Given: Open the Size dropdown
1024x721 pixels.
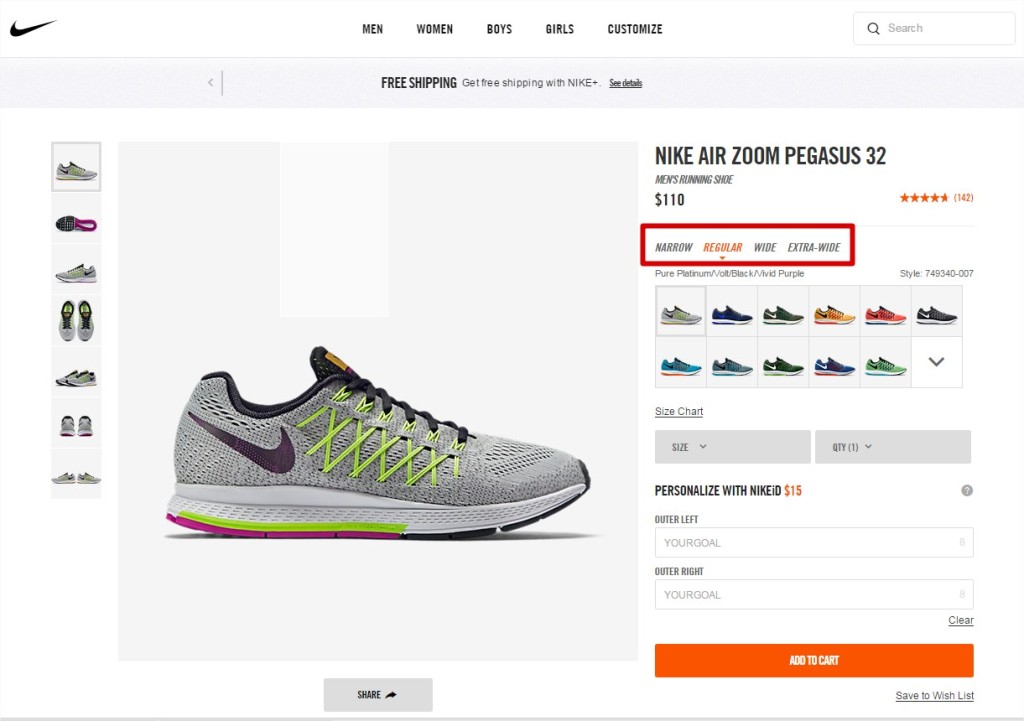Looking at the screenshot, I should (x=732, y=447).
